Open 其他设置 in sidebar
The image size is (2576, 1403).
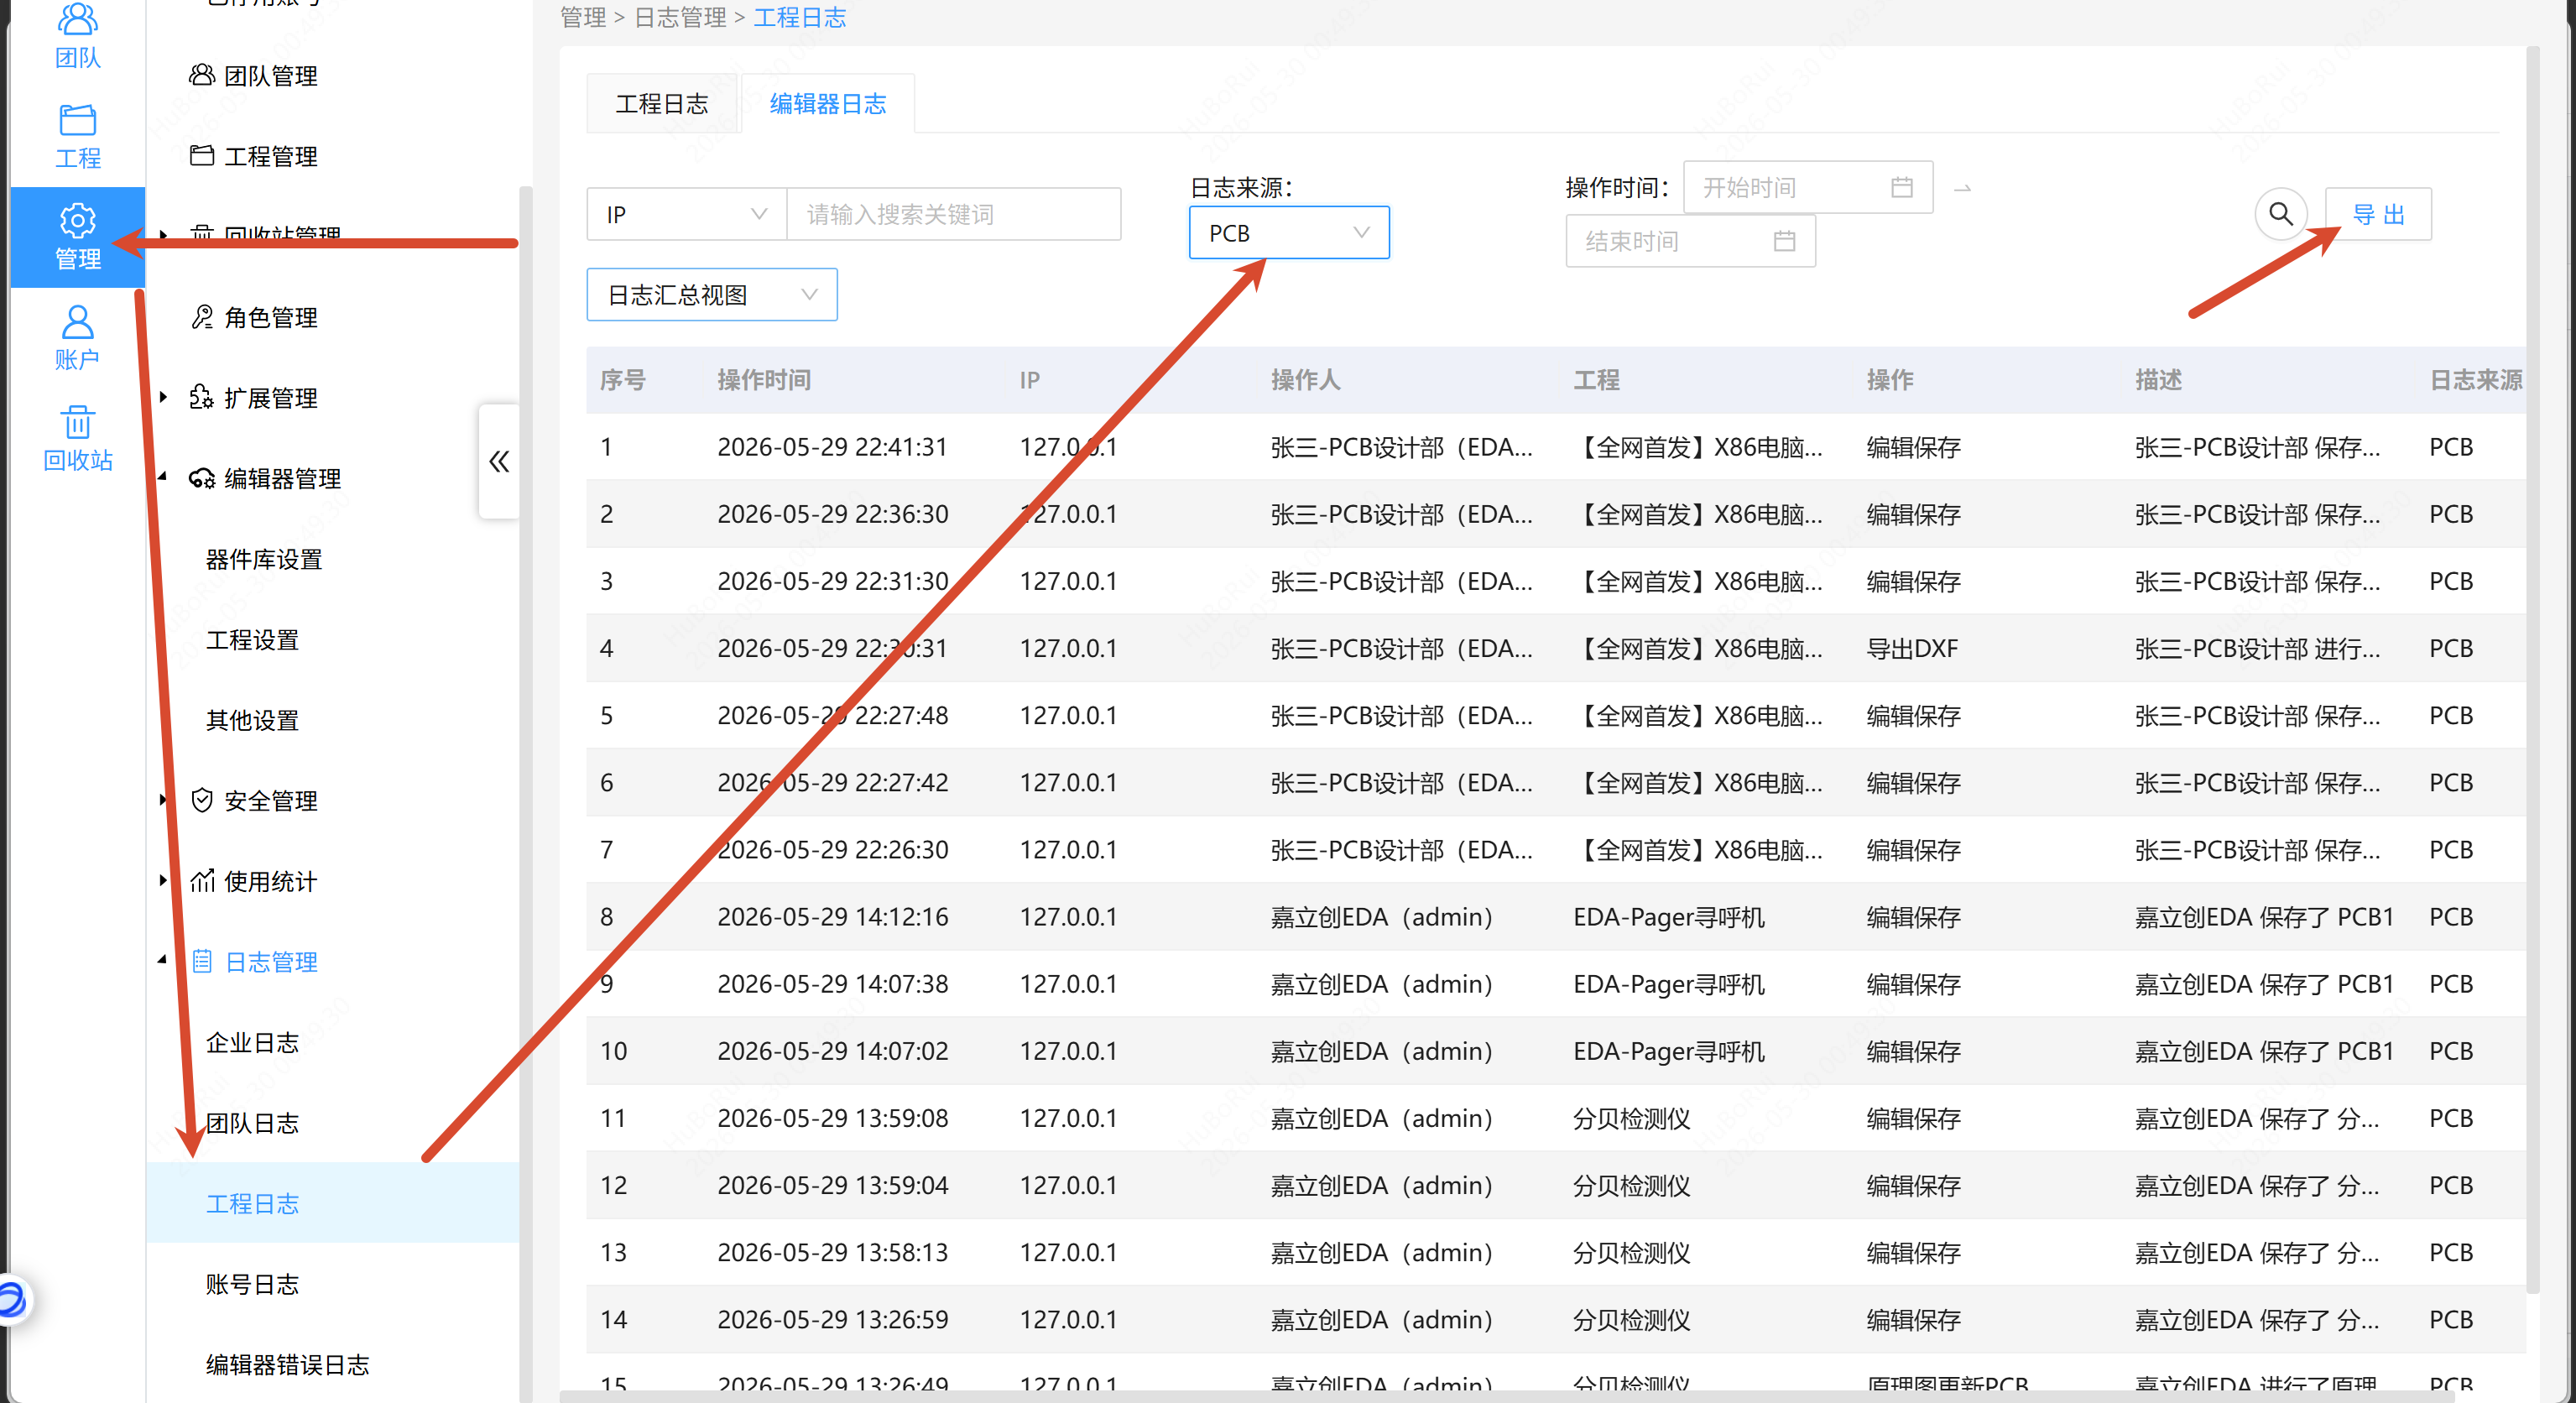point(252,720)
